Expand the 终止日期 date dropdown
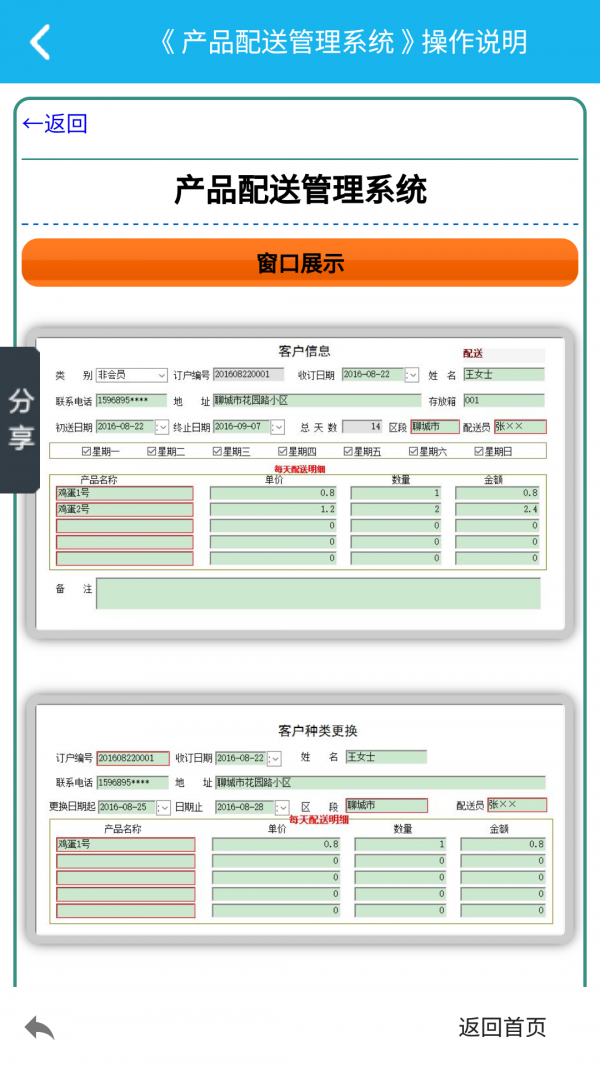The height and width of the screenshot is (1067, 600). (x=278, y=427)
